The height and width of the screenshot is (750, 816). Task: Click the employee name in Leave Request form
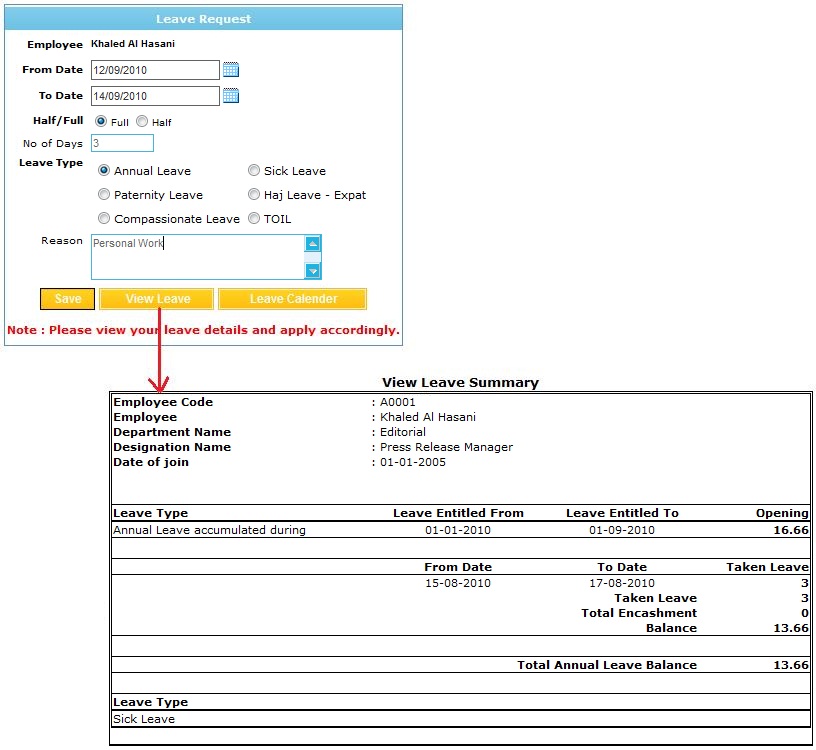133,44
